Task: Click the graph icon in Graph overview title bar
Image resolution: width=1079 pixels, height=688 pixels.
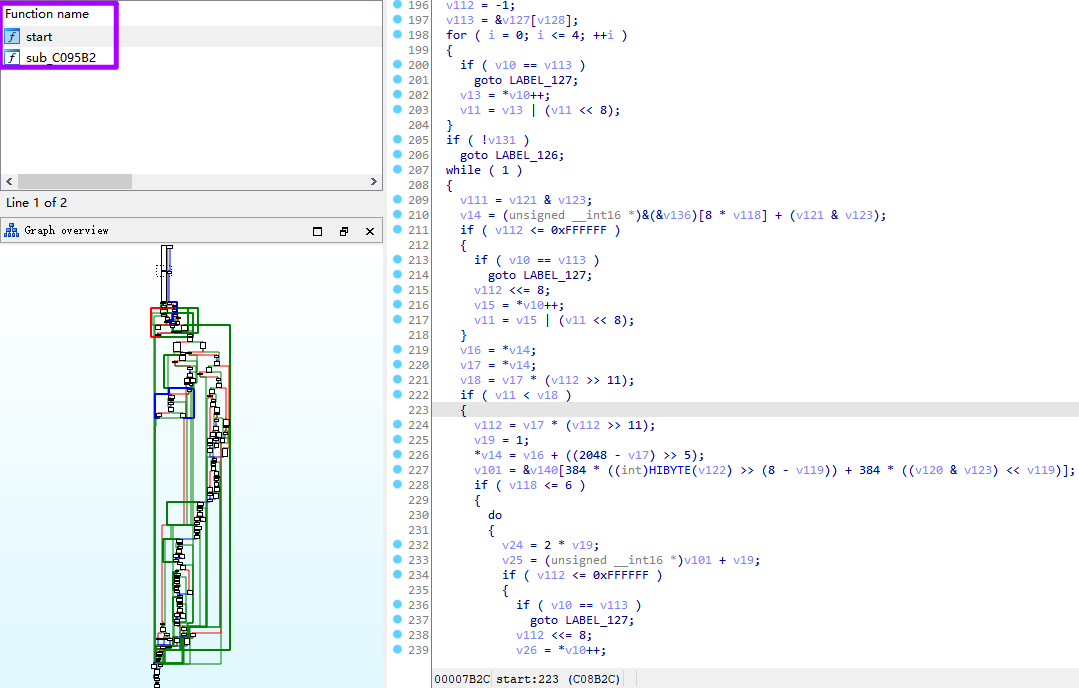Action: (10, 230)
